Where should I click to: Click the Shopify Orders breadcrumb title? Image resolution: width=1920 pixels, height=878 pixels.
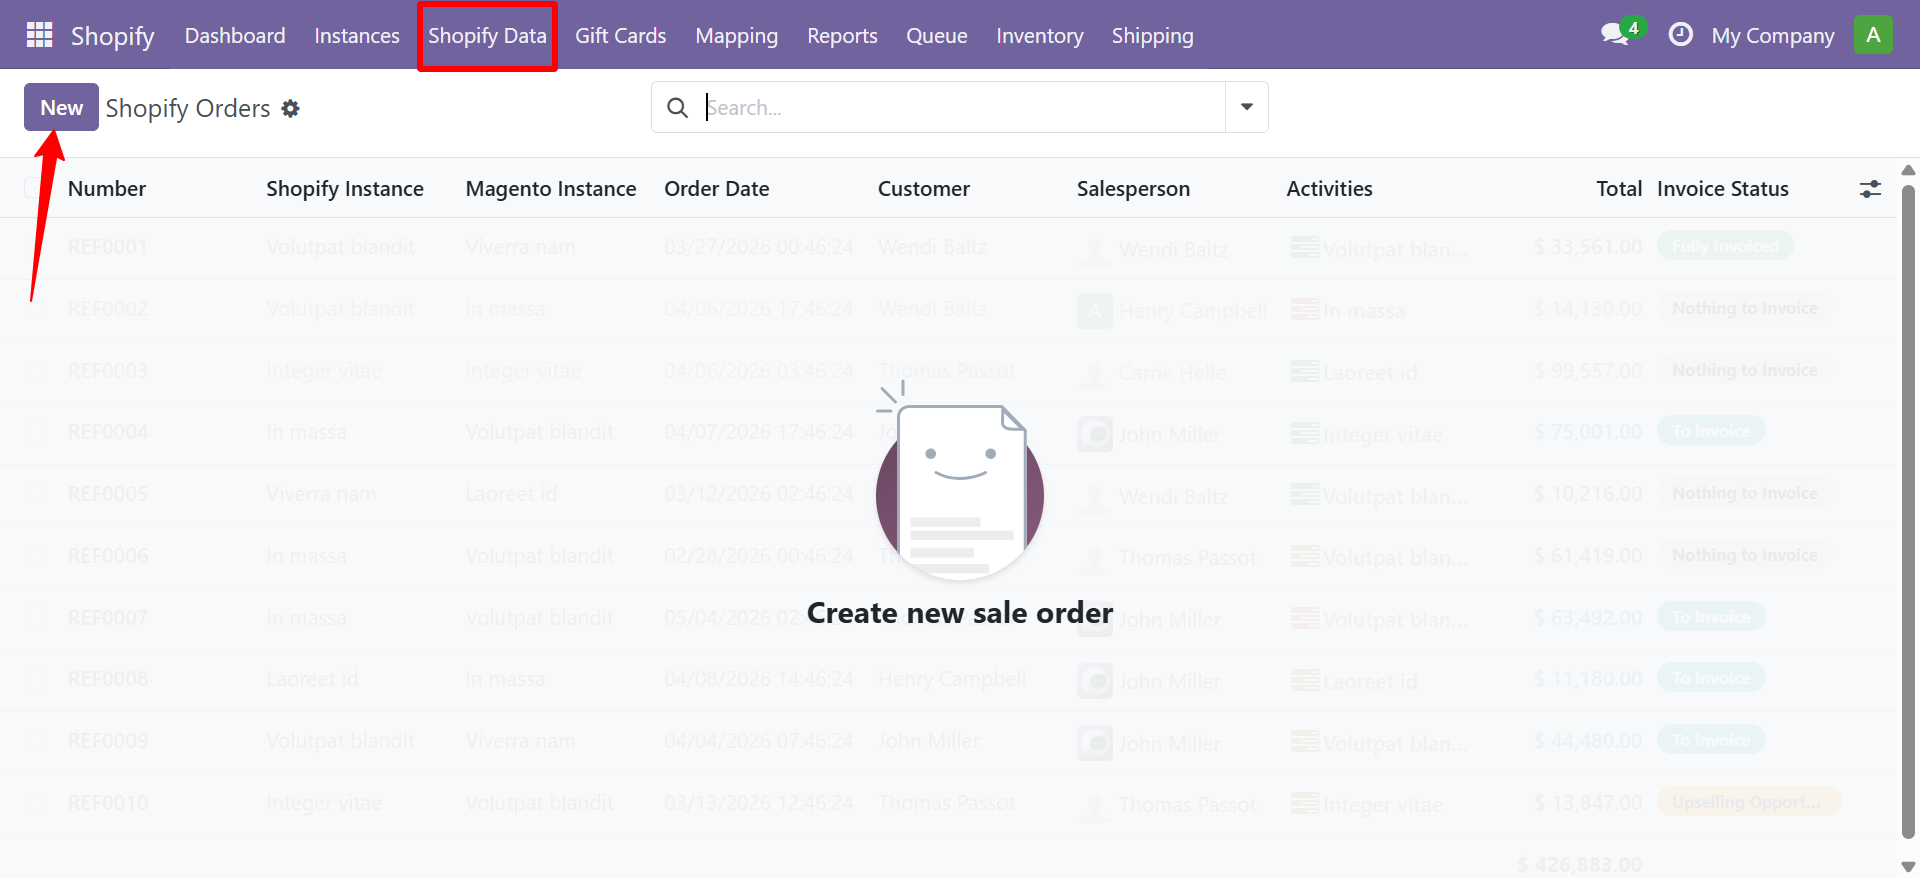coord(188,108)
